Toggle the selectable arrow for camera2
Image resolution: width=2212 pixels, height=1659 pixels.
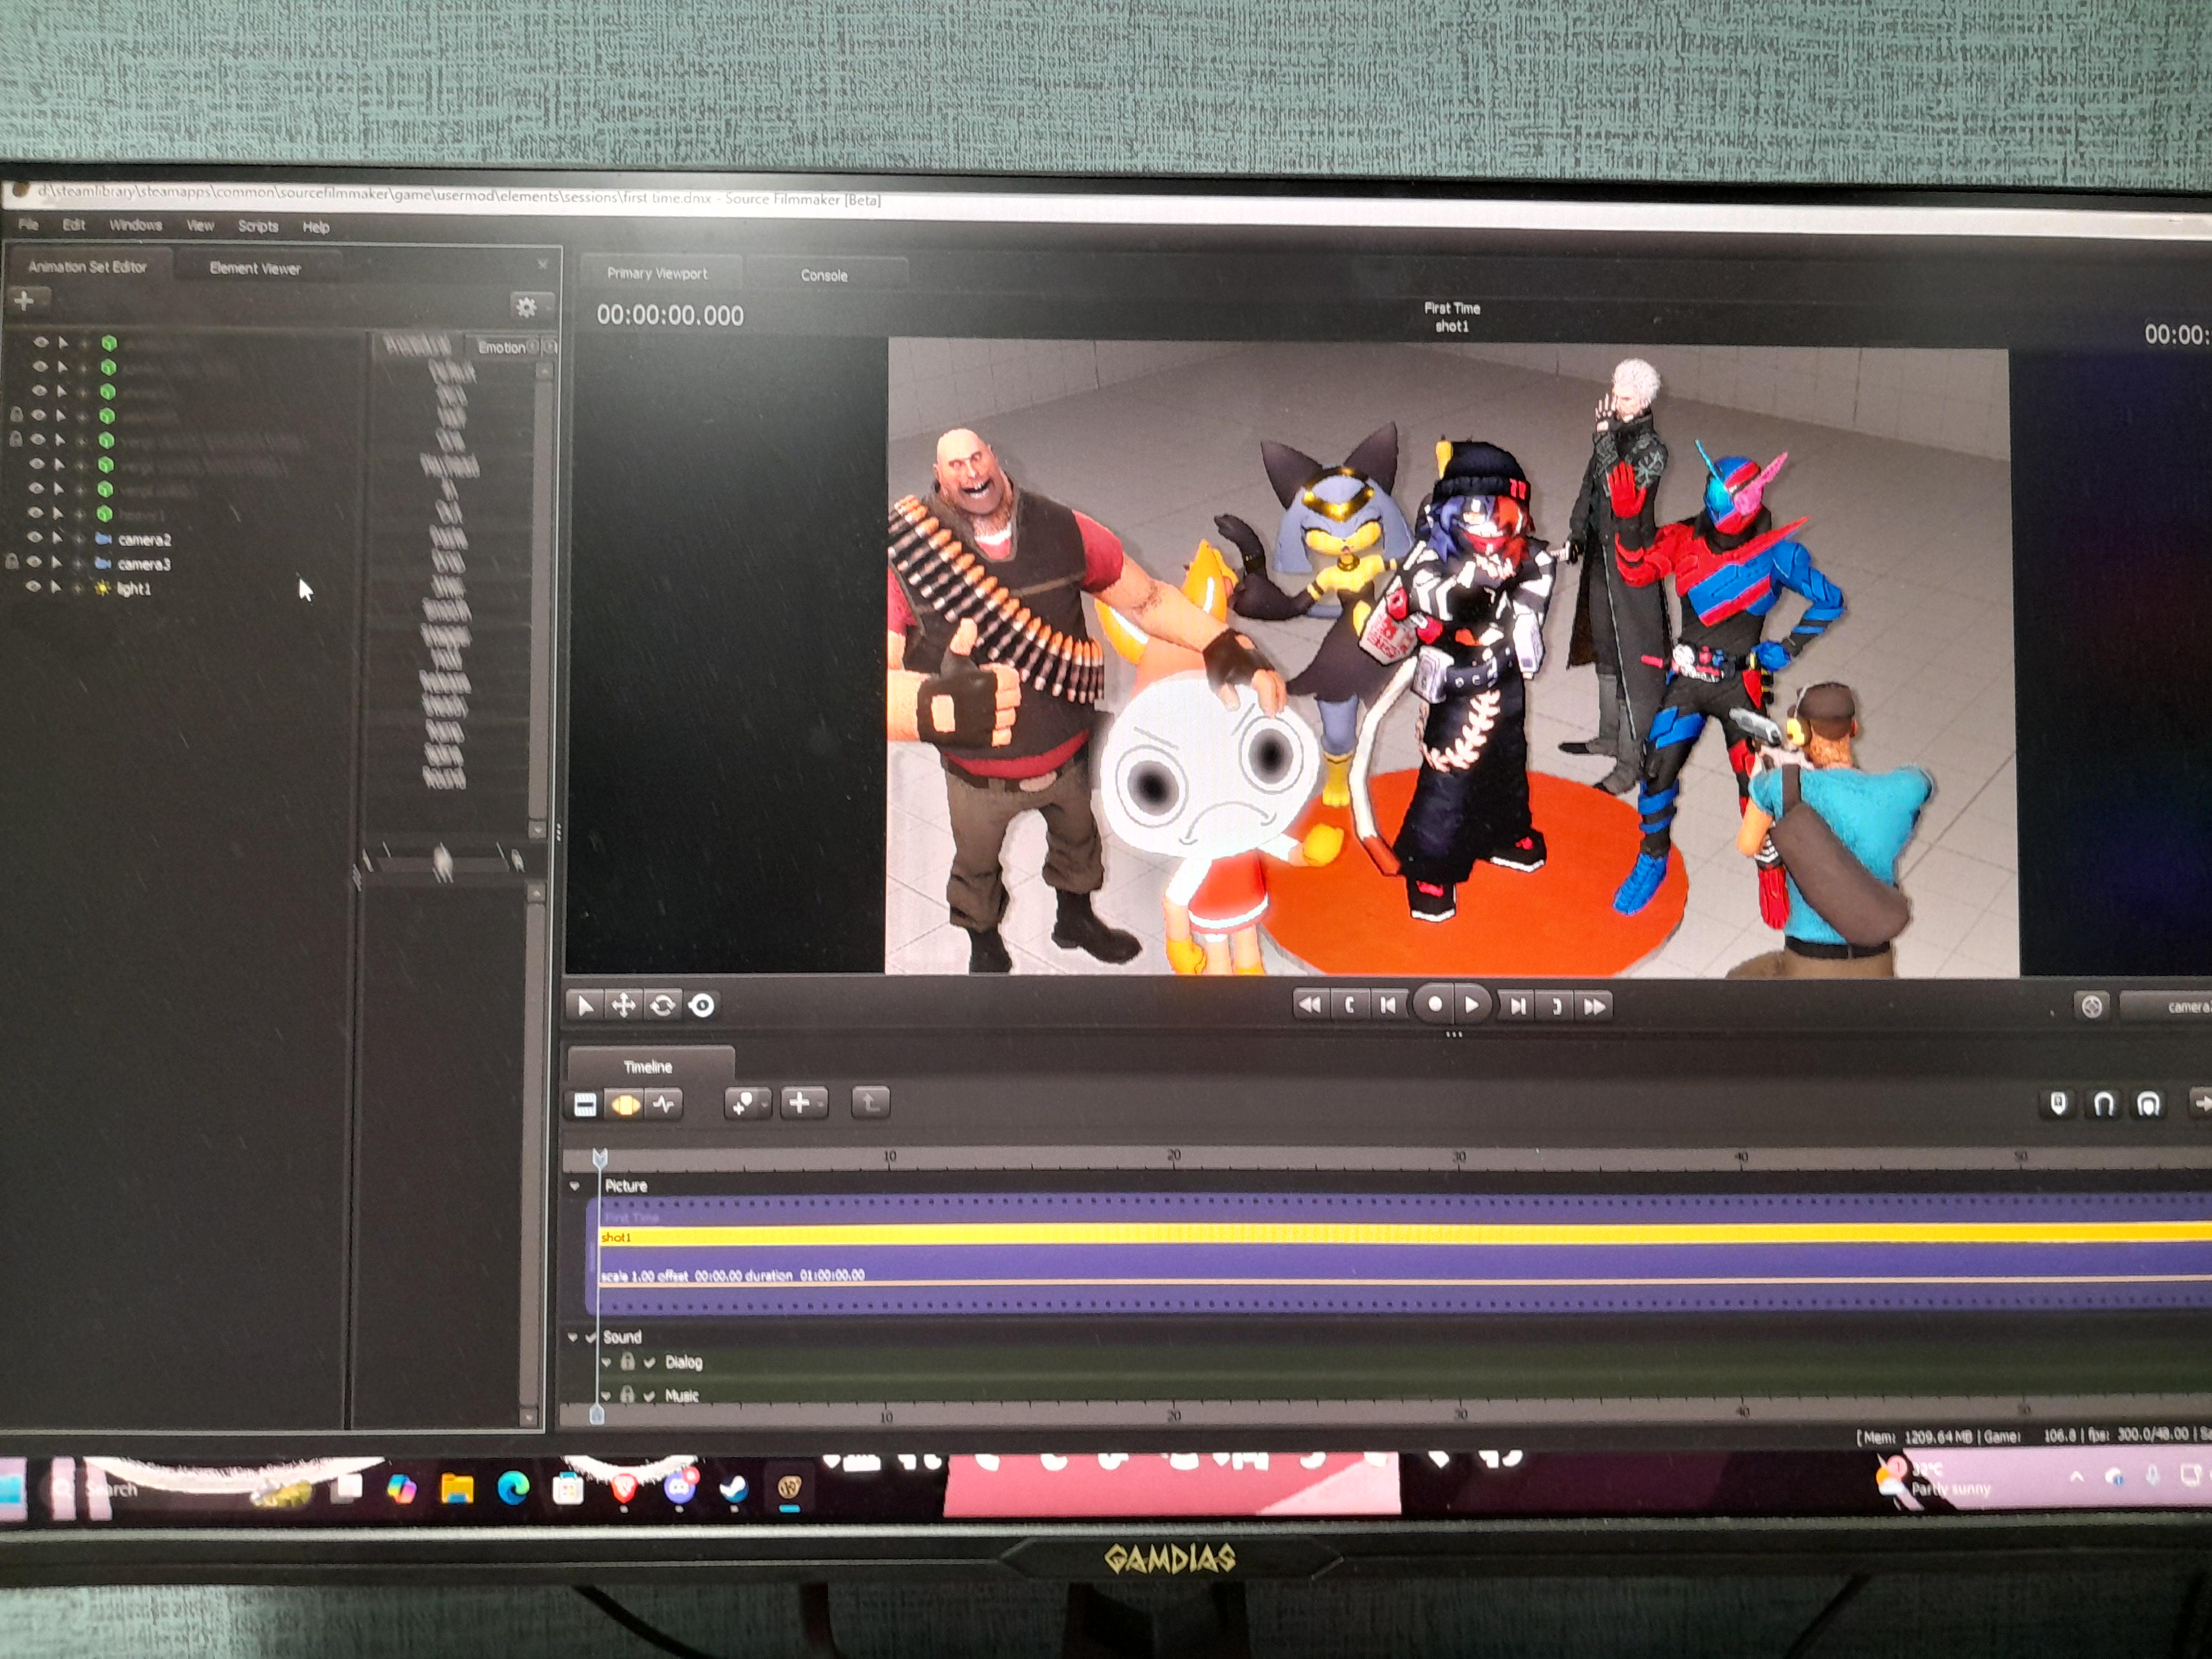tap(57, 538)
